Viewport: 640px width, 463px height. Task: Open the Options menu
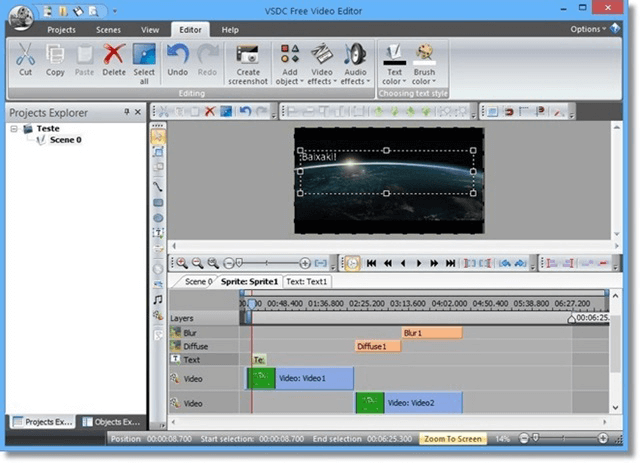coord(588,30)
